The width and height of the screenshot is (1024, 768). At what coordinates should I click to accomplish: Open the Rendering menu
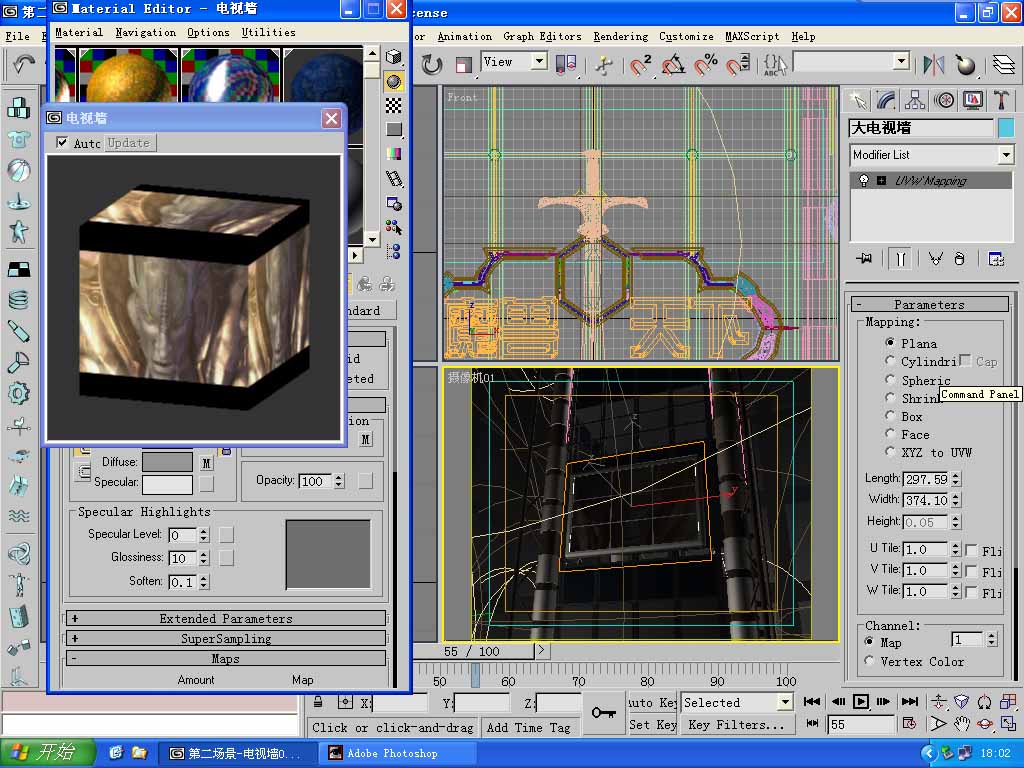620,37
